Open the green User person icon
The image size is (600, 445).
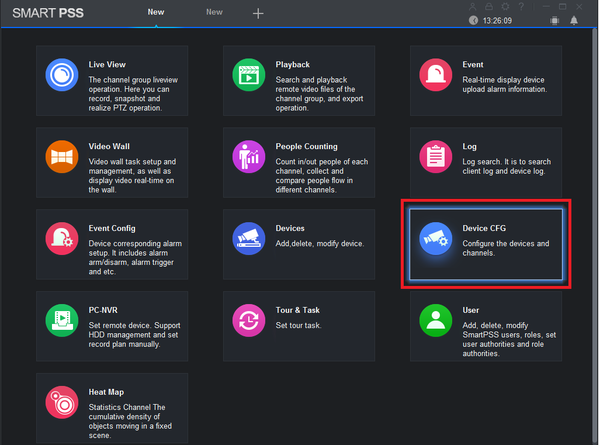435,320
